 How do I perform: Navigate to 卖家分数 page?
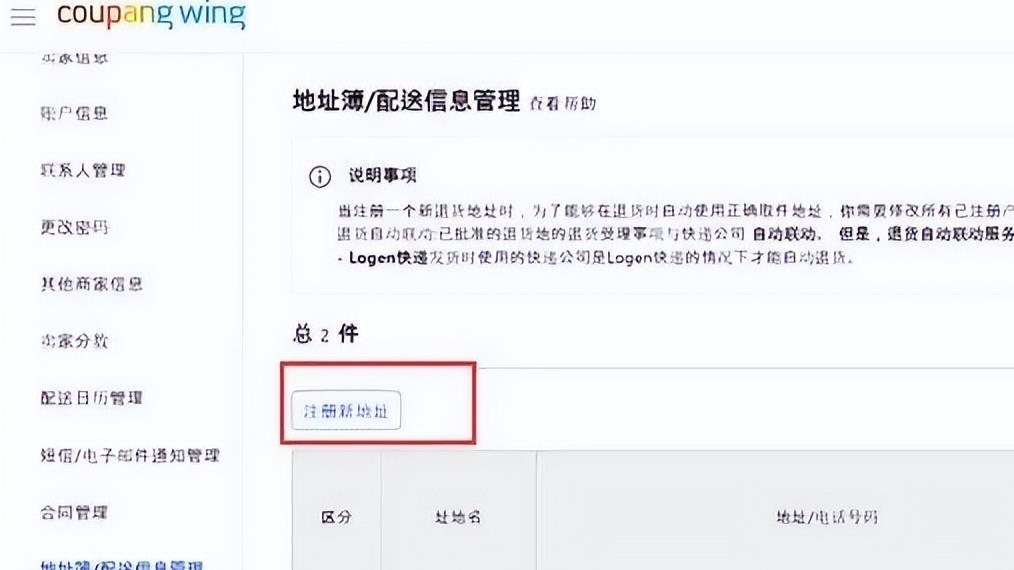tap(74, 341)
